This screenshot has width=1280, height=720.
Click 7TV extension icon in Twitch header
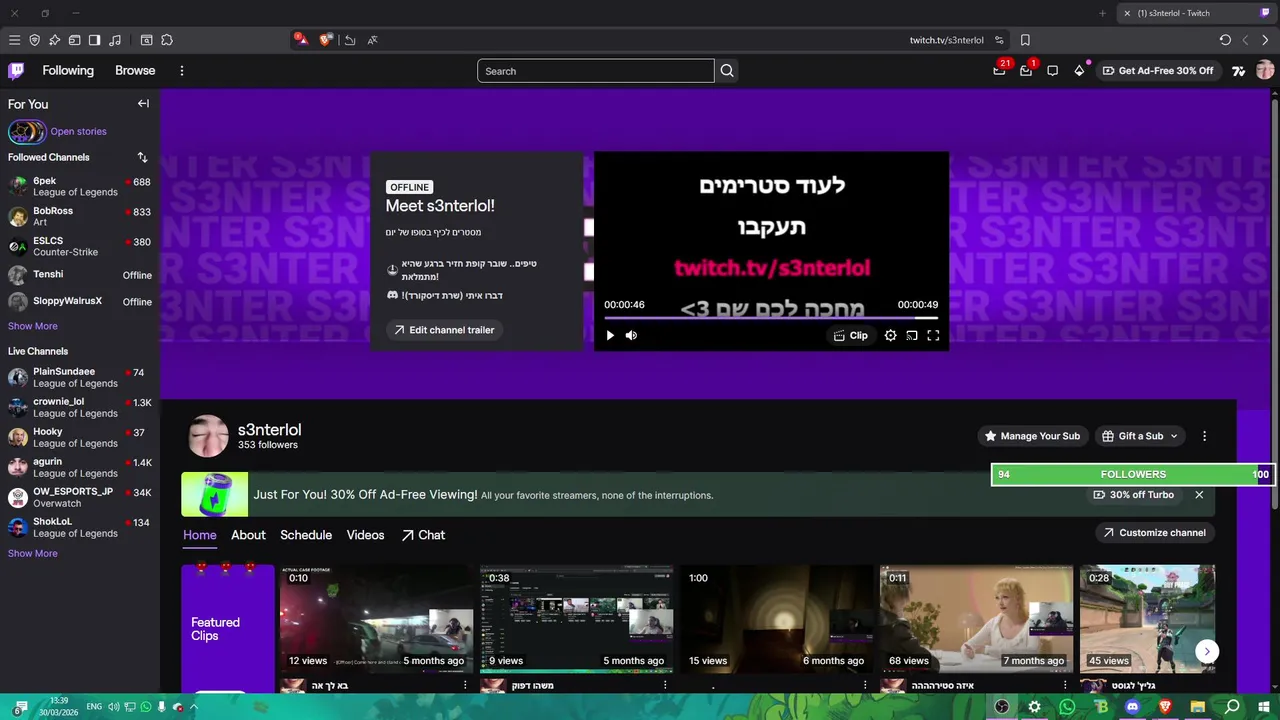click(x=1239, y=71)
